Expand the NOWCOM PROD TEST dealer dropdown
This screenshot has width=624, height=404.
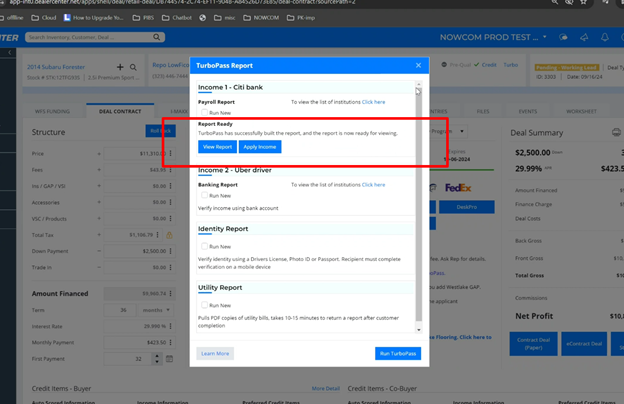pos(545,37)
